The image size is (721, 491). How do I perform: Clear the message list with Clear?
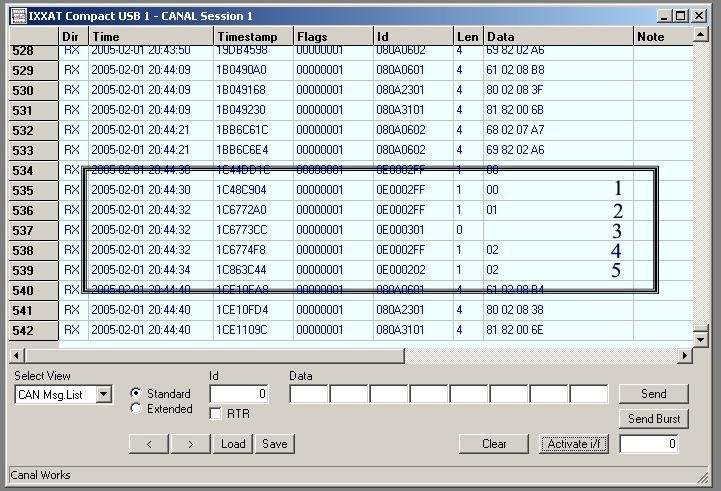pyautogui.click(x=494, y=444)
